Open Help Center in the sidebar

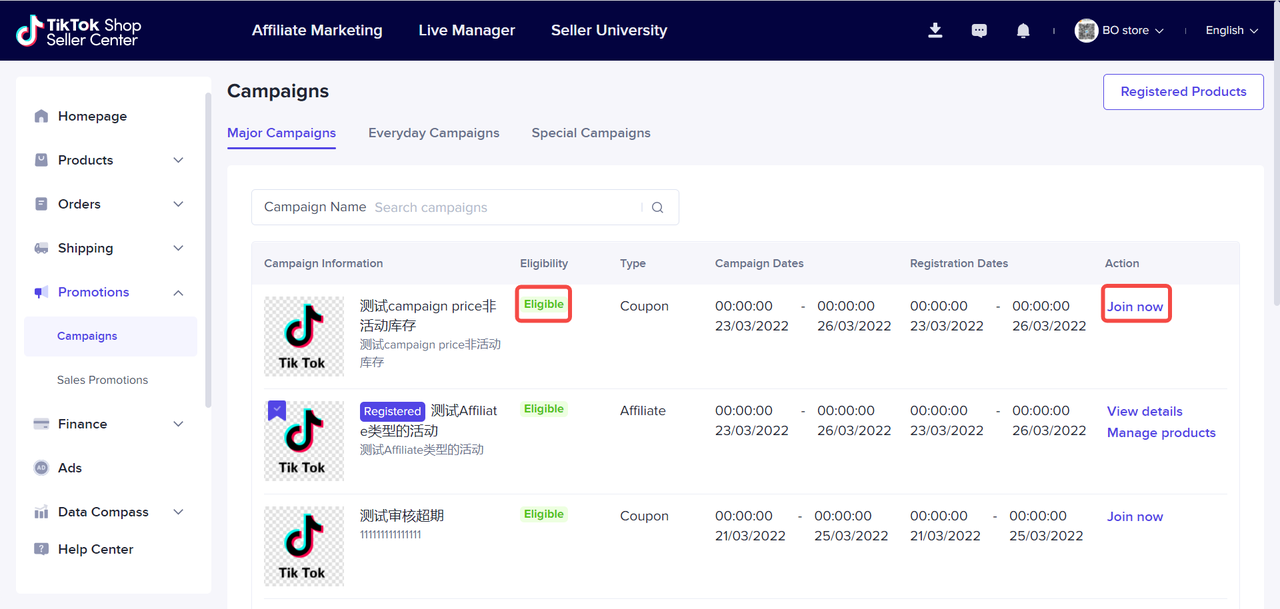coord(95,549)
